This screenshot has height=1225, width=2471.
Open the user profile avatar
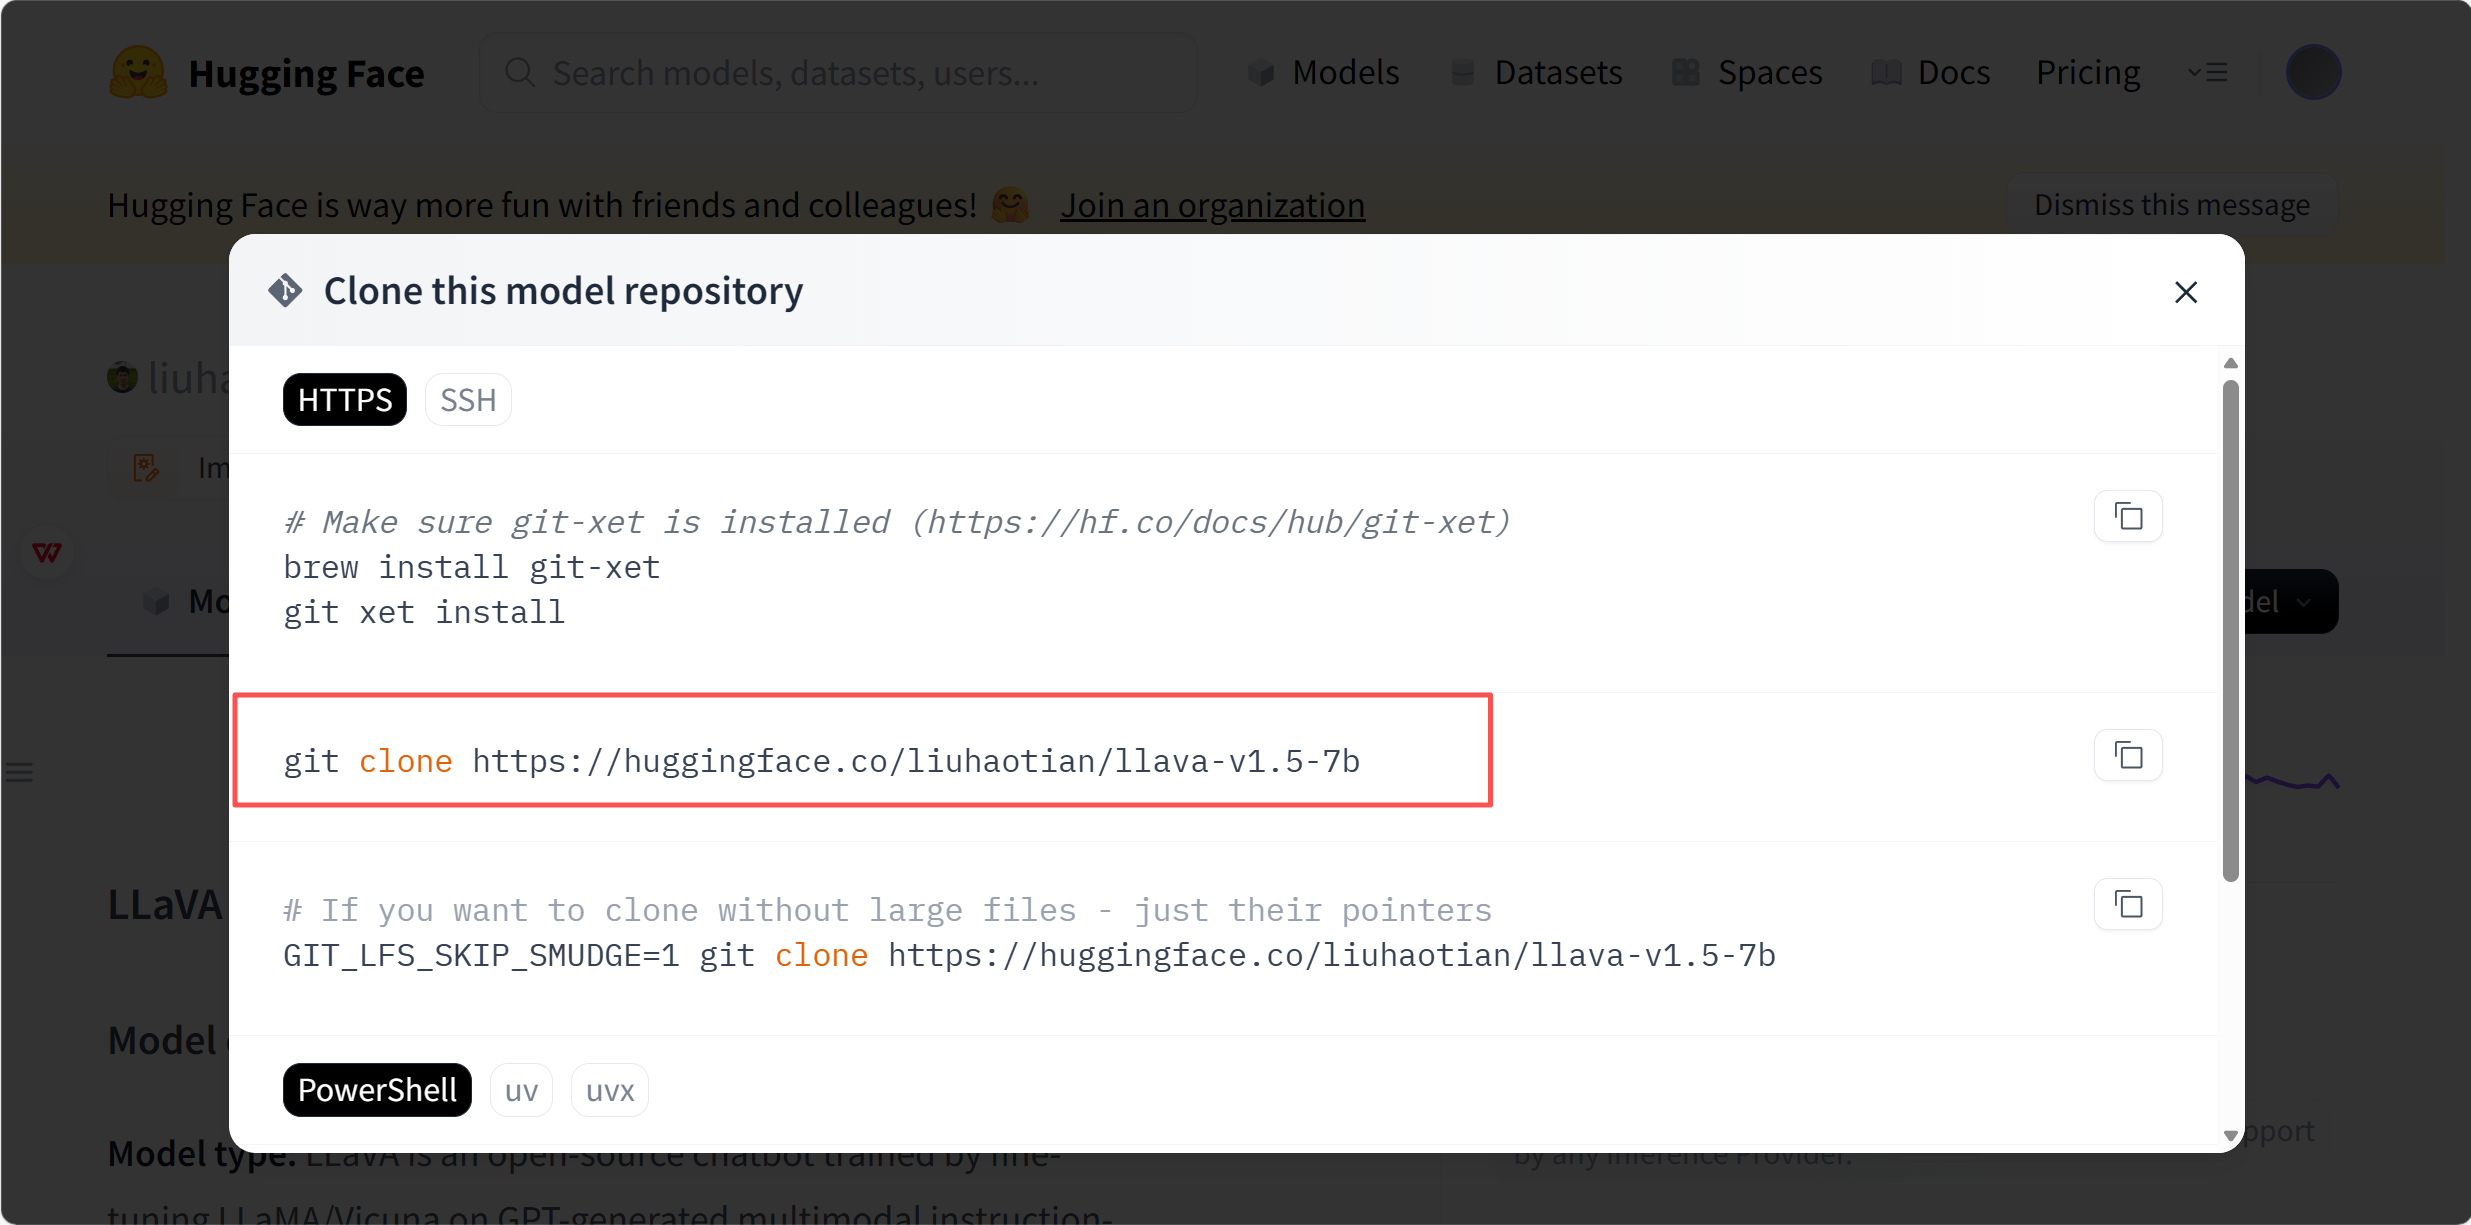[x=2313, y=73]
